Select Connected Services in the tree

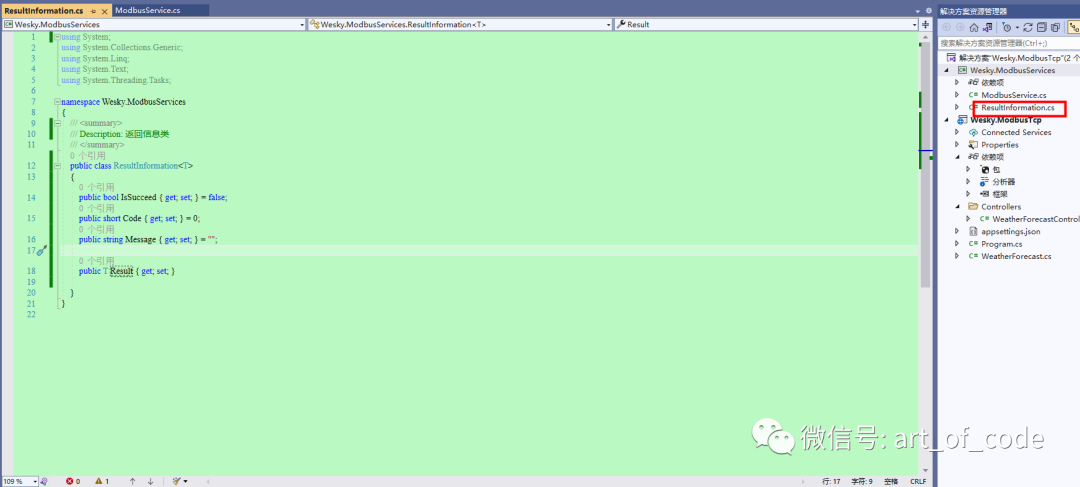coord(1016,132)
